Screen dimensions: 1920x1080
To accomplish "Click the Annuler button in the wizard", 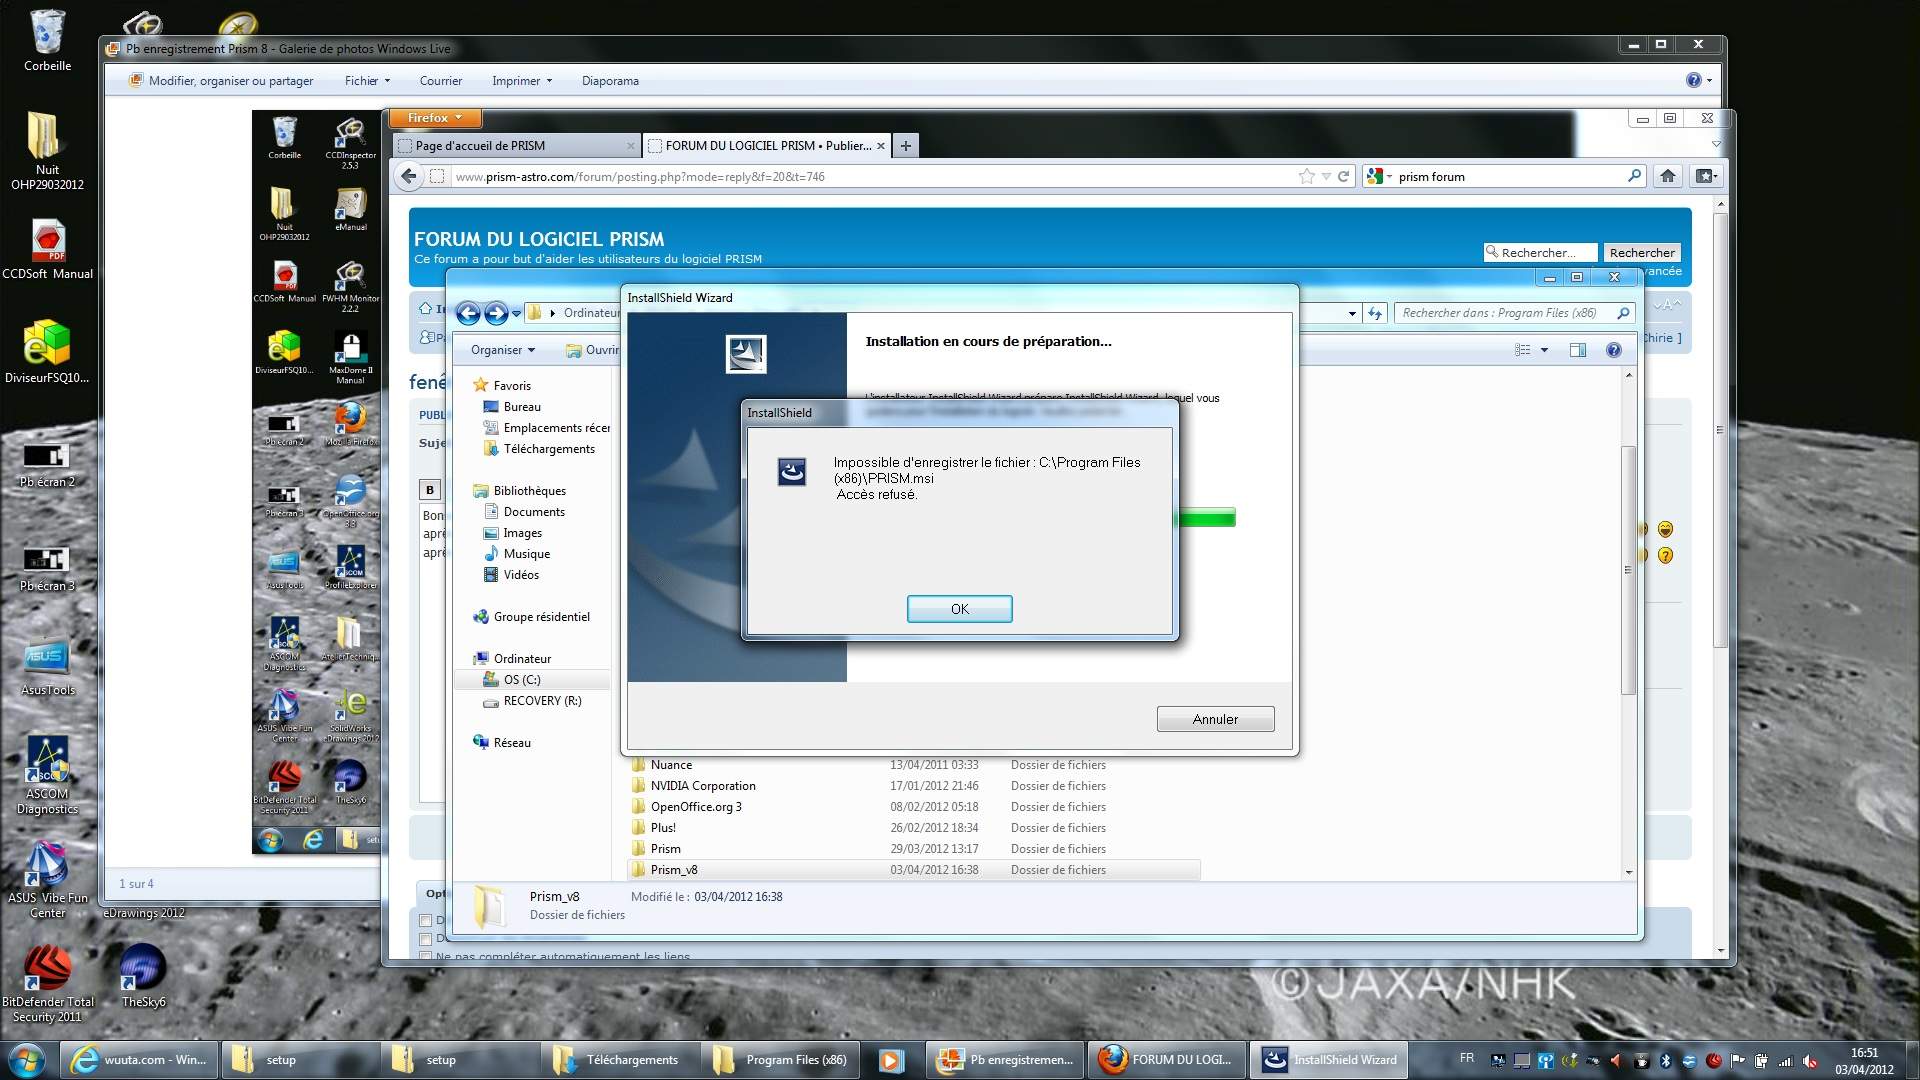I will [1214, 719].
